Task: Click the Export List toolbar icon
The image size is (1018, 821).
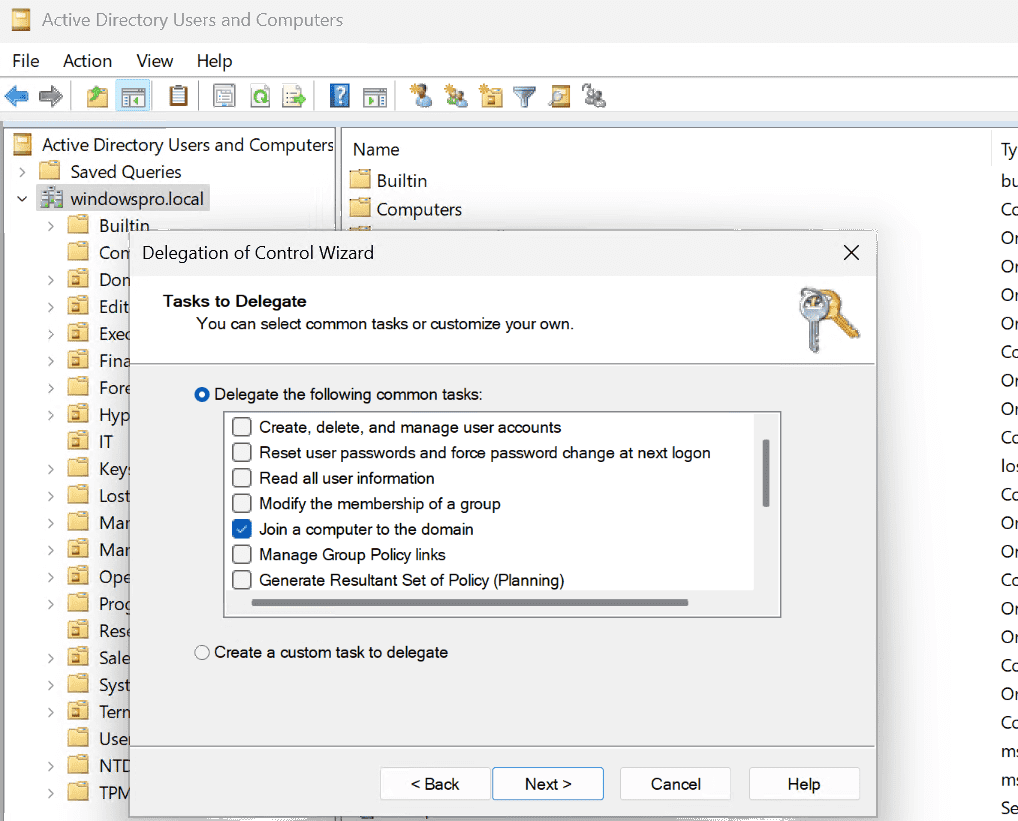Action: point(292,95)
